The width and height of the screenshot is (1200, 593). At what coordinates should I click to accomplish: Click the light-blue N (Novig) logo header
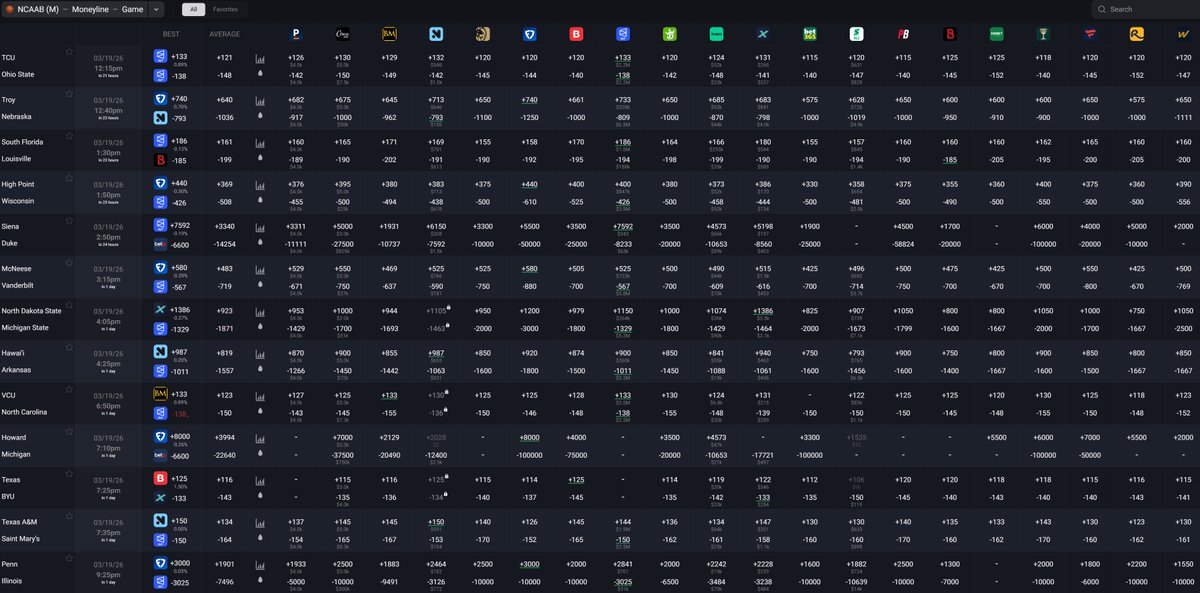(437, 34)
